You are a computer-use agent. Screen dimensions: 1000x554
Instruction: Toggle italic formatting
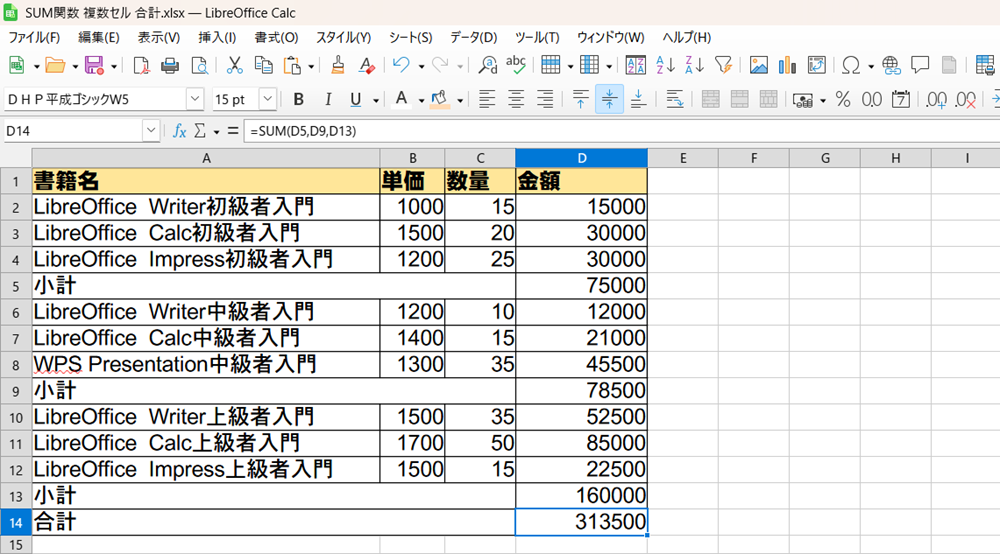tap(327, 99)
